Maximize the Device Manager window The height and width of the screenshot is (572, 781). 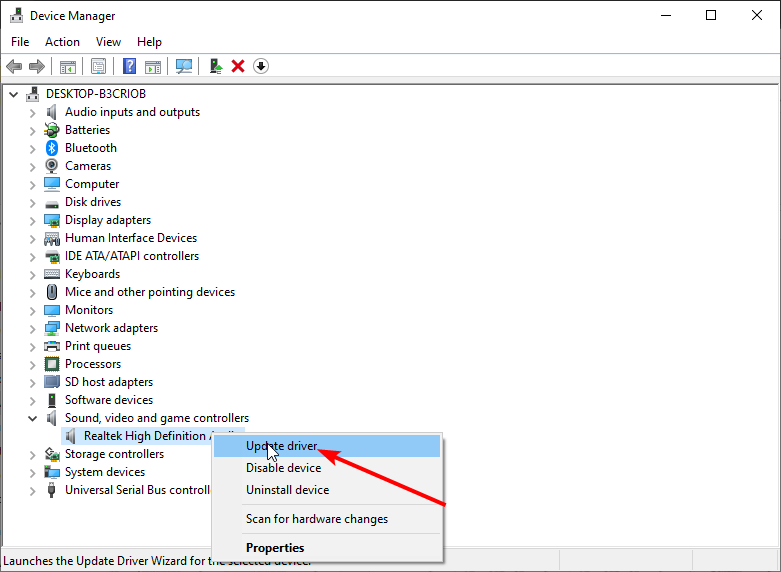[x=711, y=15]
